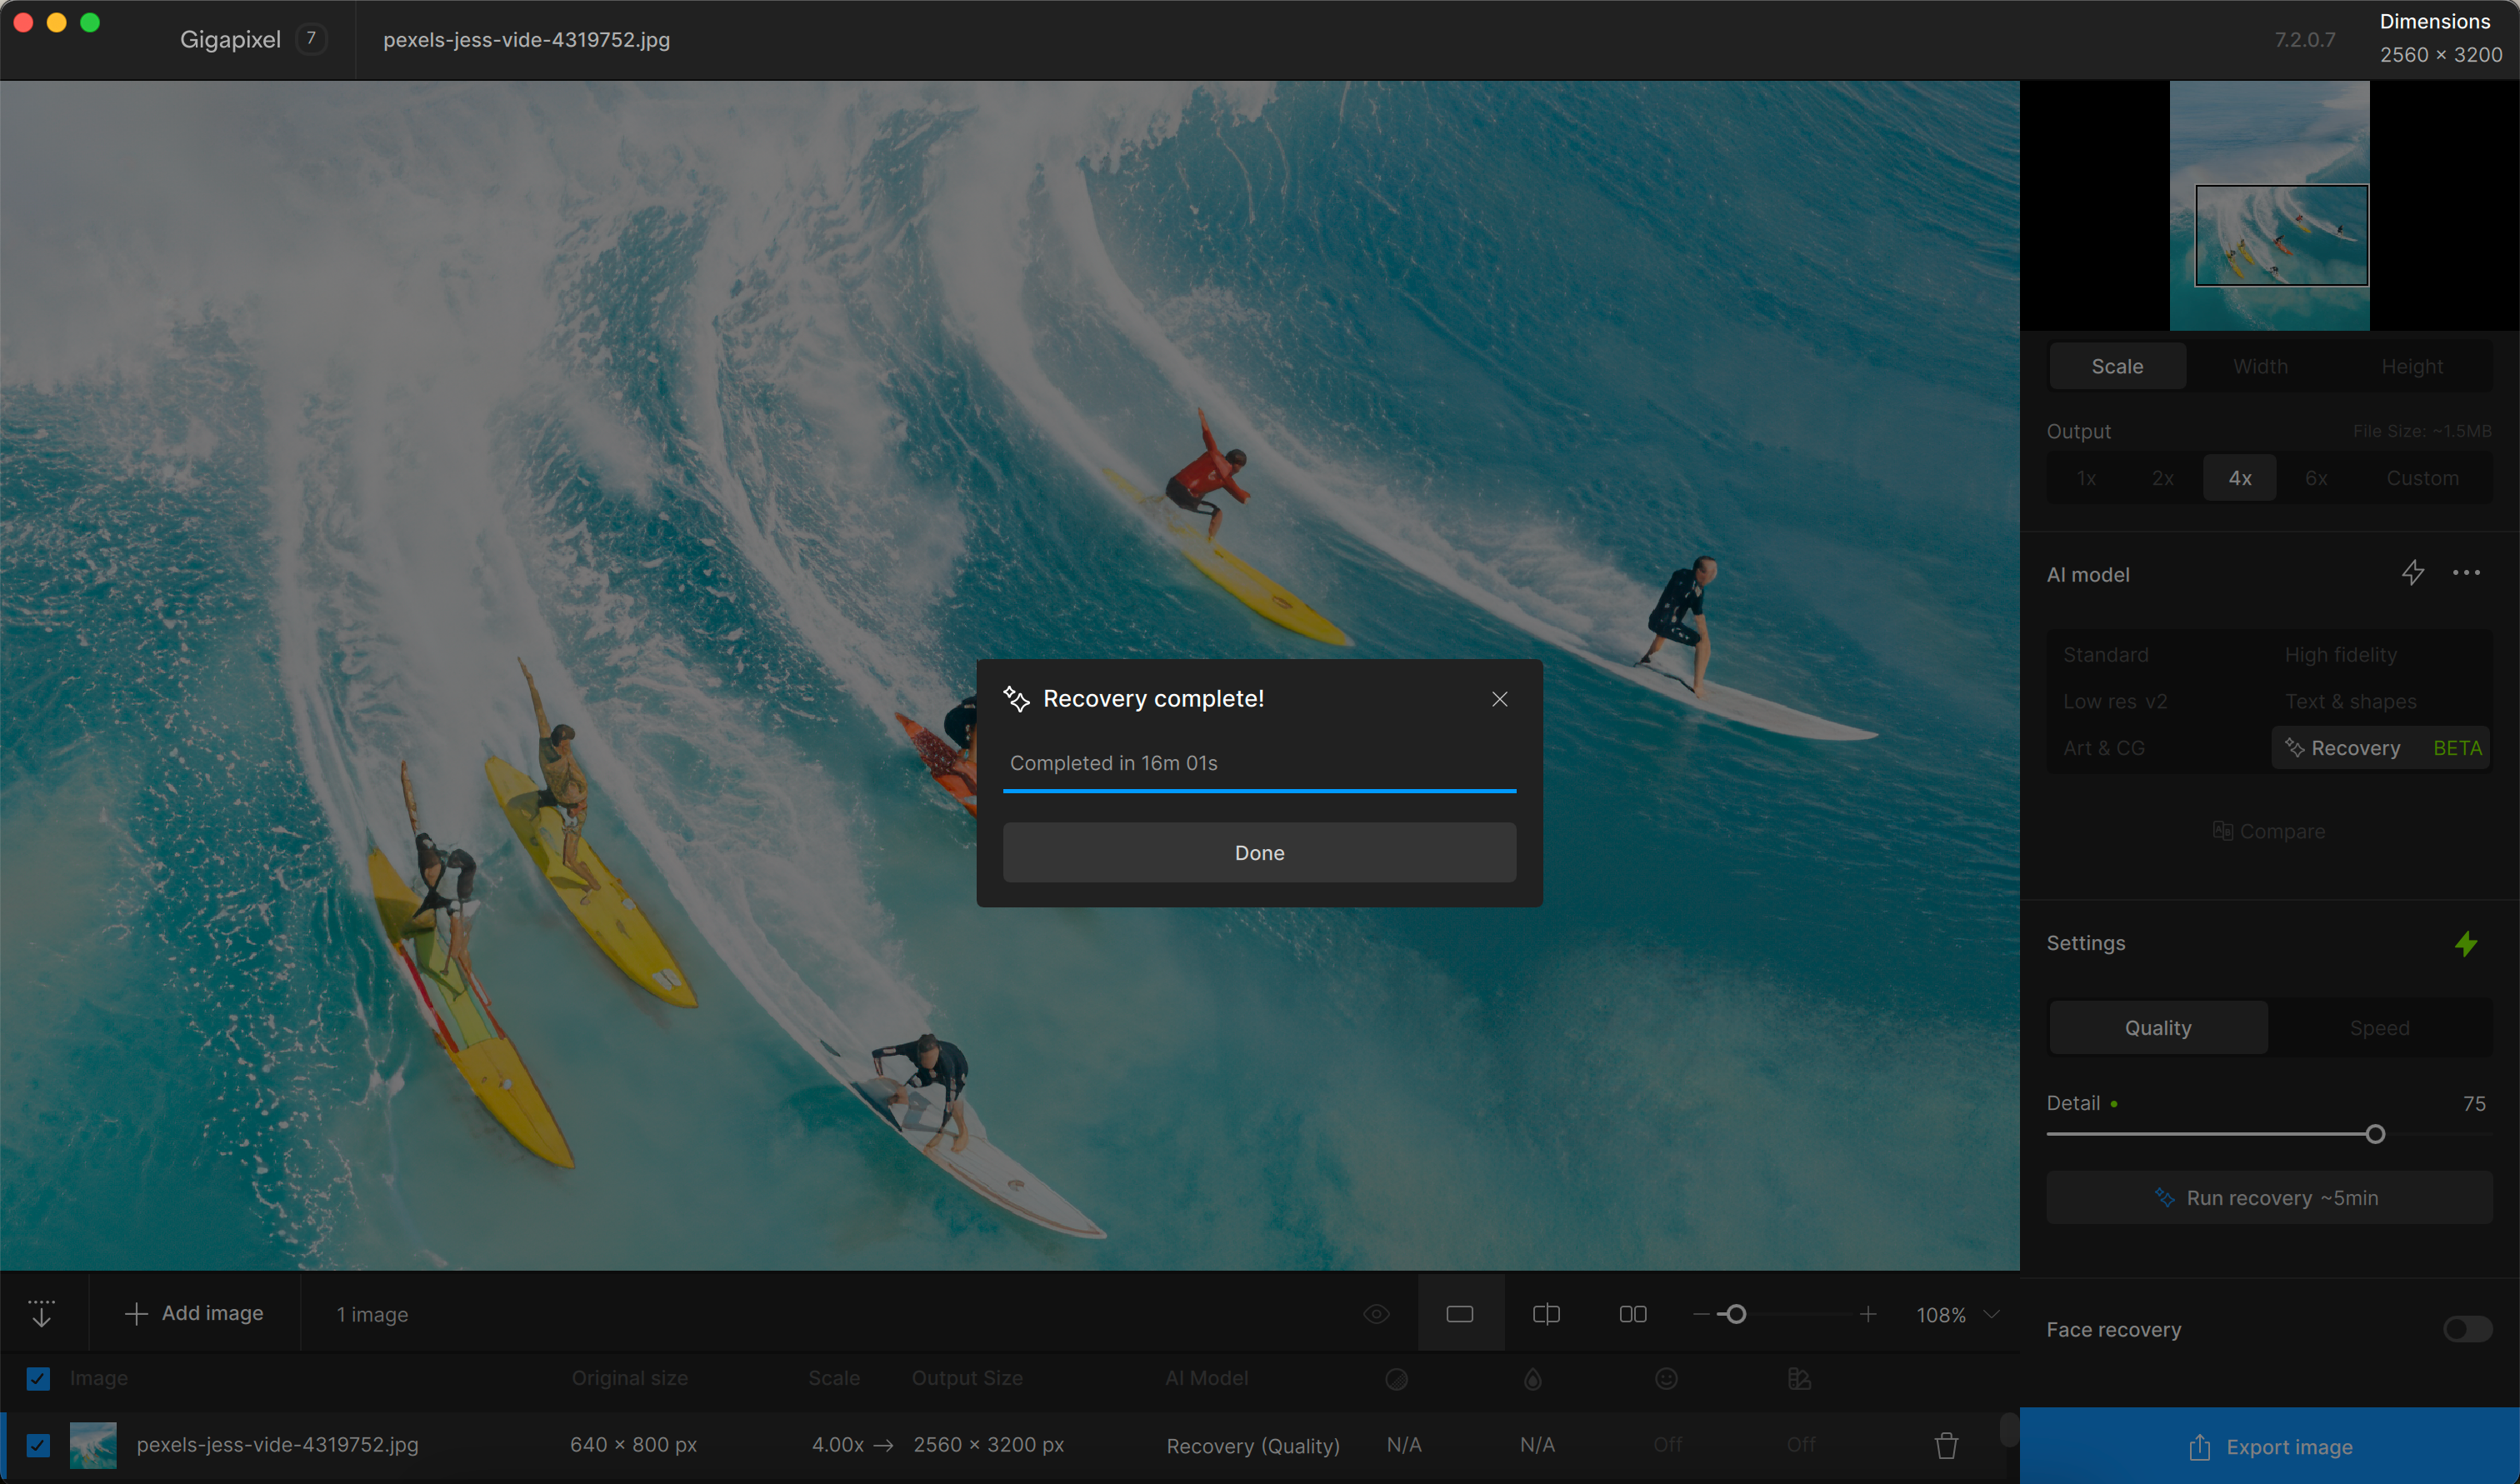Click the AI model lightning auto icon
Screen dimensions: 2520x1484
[2412, 573]
